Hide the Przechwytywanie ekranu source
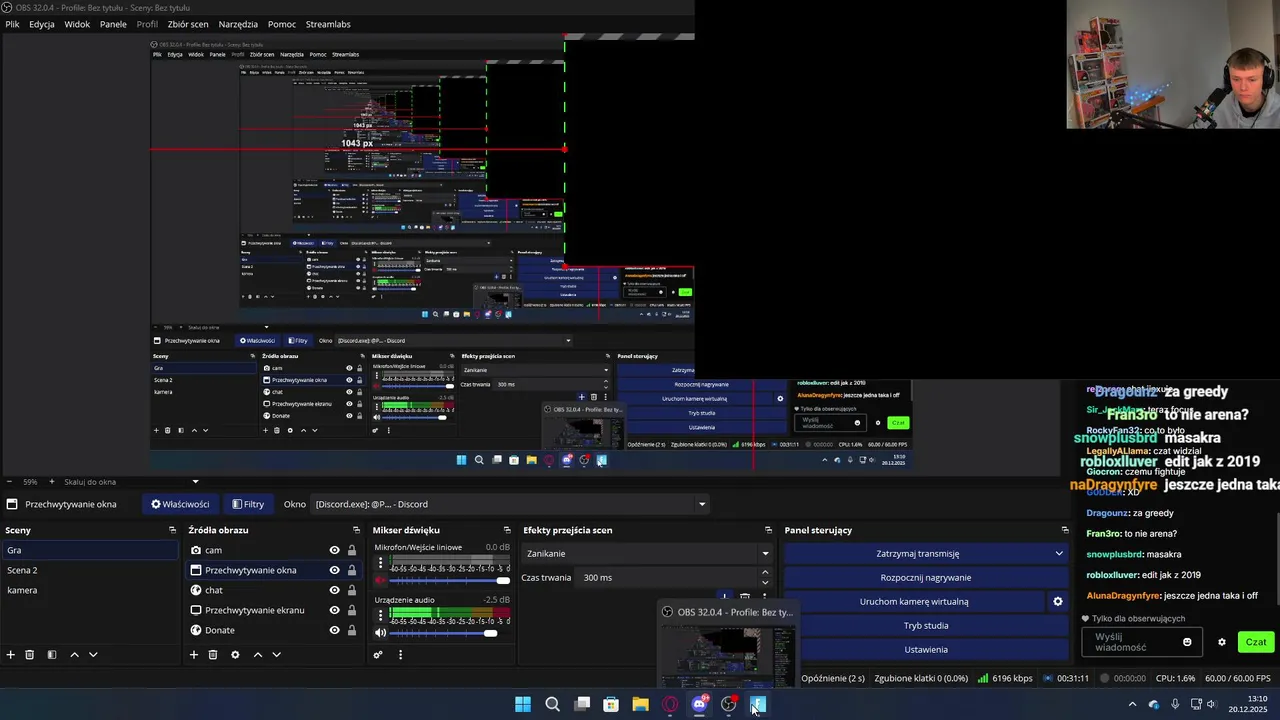The height and width of the screenshot is (720, 1280). point(334,610)
